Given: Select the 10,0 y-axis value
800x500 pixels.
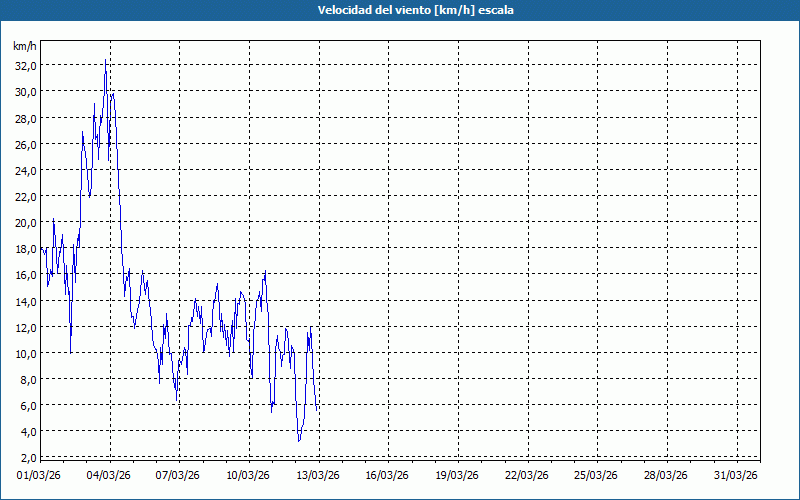Looking at the screenshot, I should (x=24, y=353).
